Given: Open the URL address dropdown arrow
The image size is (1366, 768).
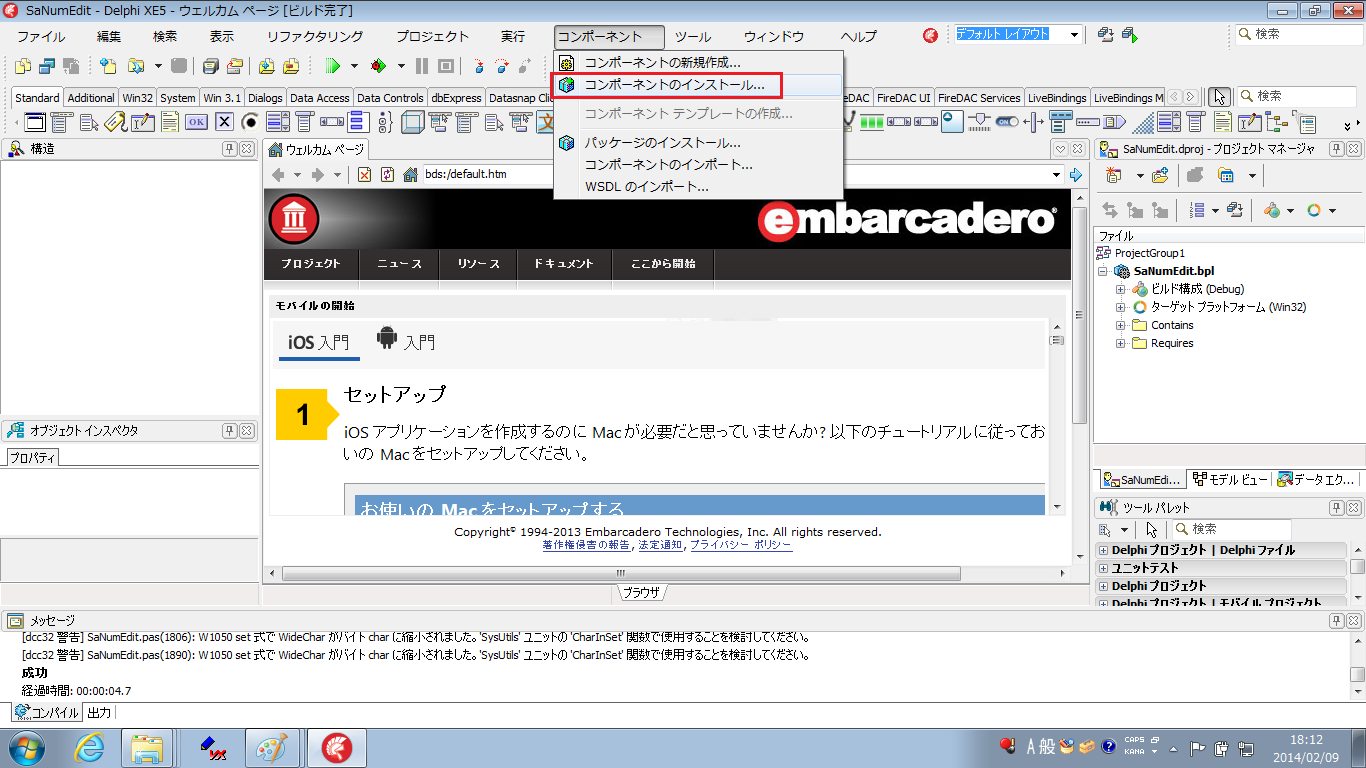Looking at the screenshot, I should click(x=1058, y=174).
